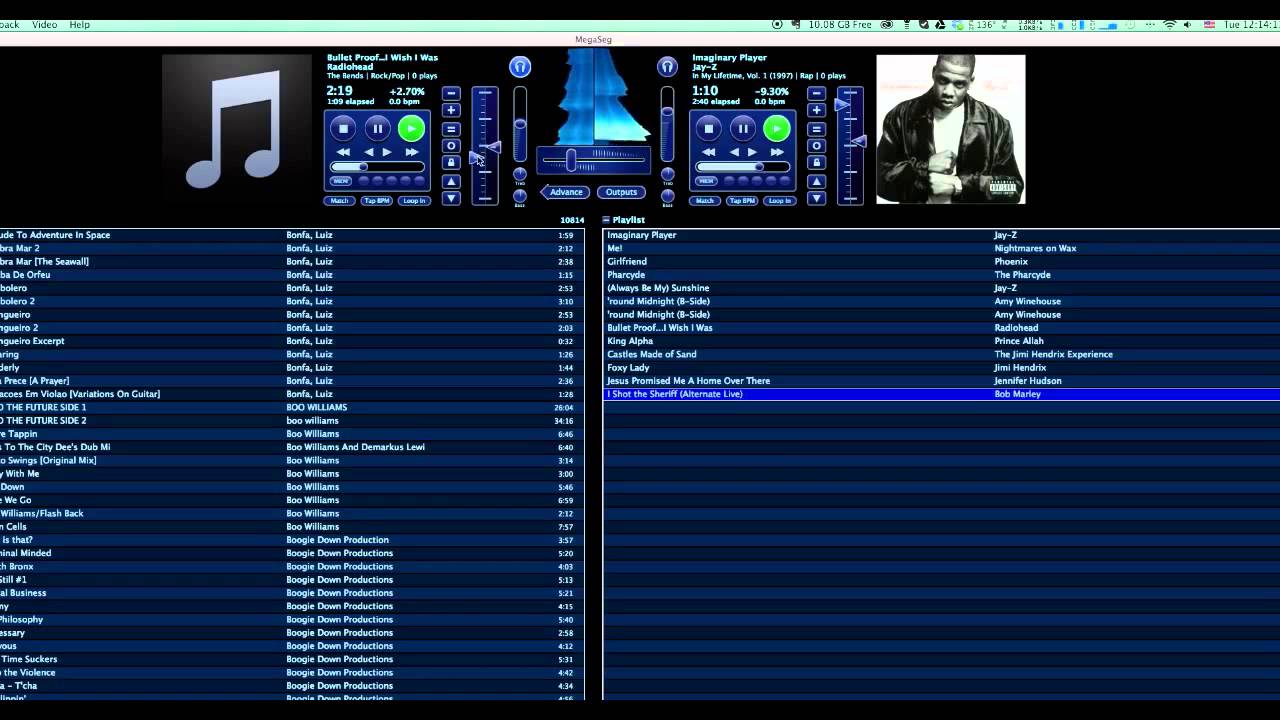Click the right deck Treb knob
This screenshot has height=720, width=1280.
(667, 174)
